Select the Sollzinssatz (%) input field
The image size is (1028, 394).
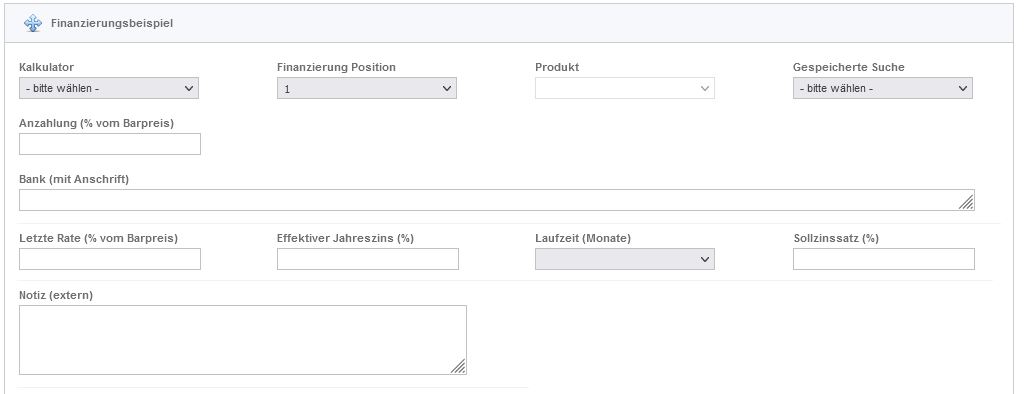point(884,259)
